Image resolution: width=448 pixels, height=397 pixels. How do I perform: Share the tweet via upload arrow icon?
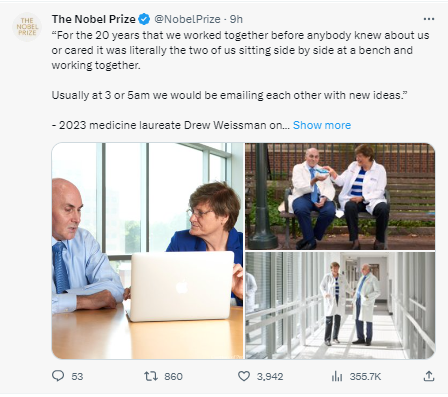(x=429, y=376)
